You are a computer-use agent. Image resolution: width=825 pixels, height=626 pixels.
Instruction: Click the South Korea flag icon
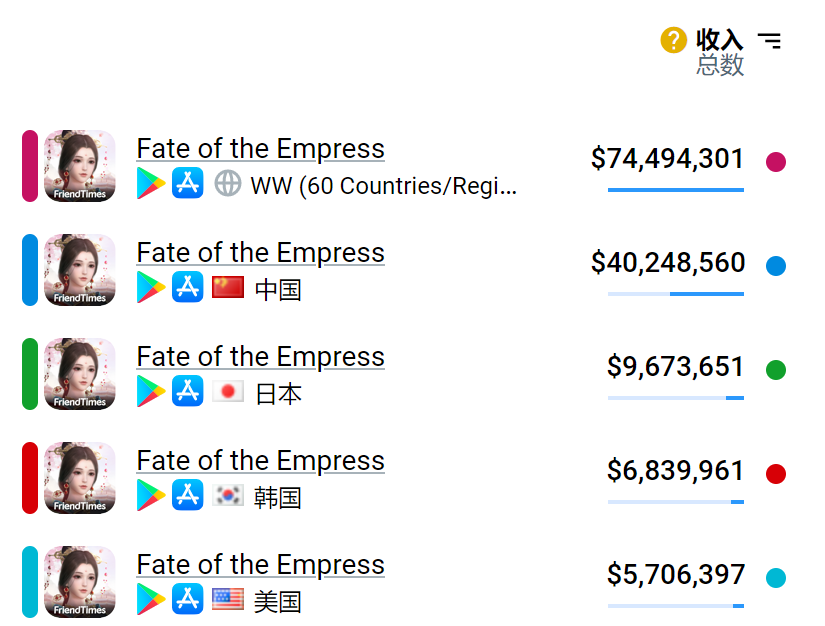228,495
